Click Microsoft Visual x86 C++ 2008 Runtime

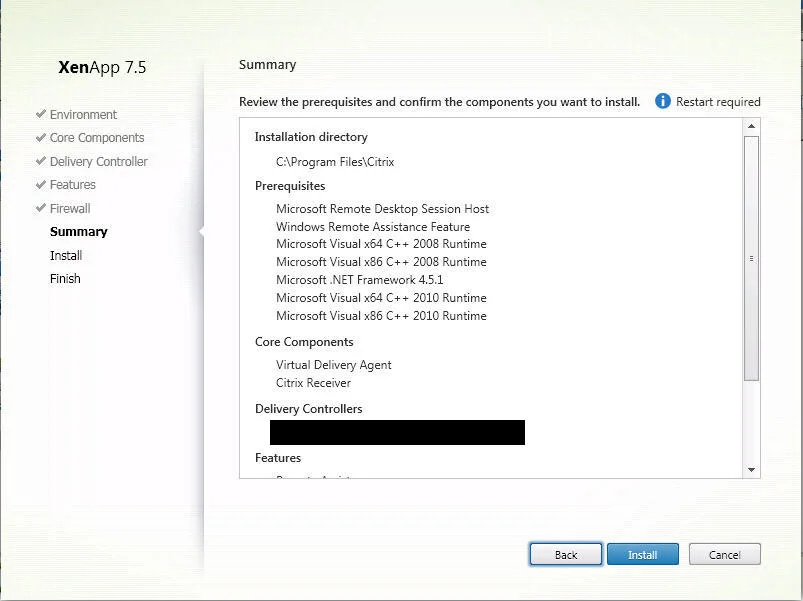pyautogui.click(x=381, y=262)
